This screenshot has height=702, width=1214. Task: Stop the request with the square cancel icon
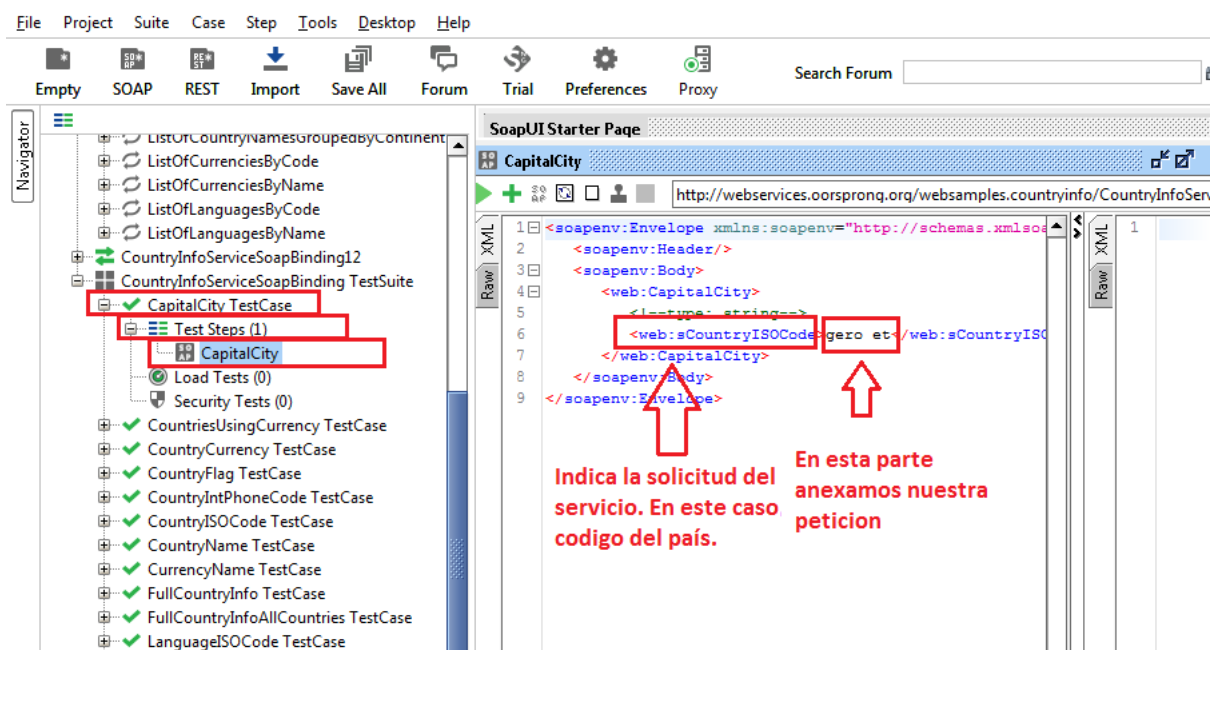click(x=591, y=195)
